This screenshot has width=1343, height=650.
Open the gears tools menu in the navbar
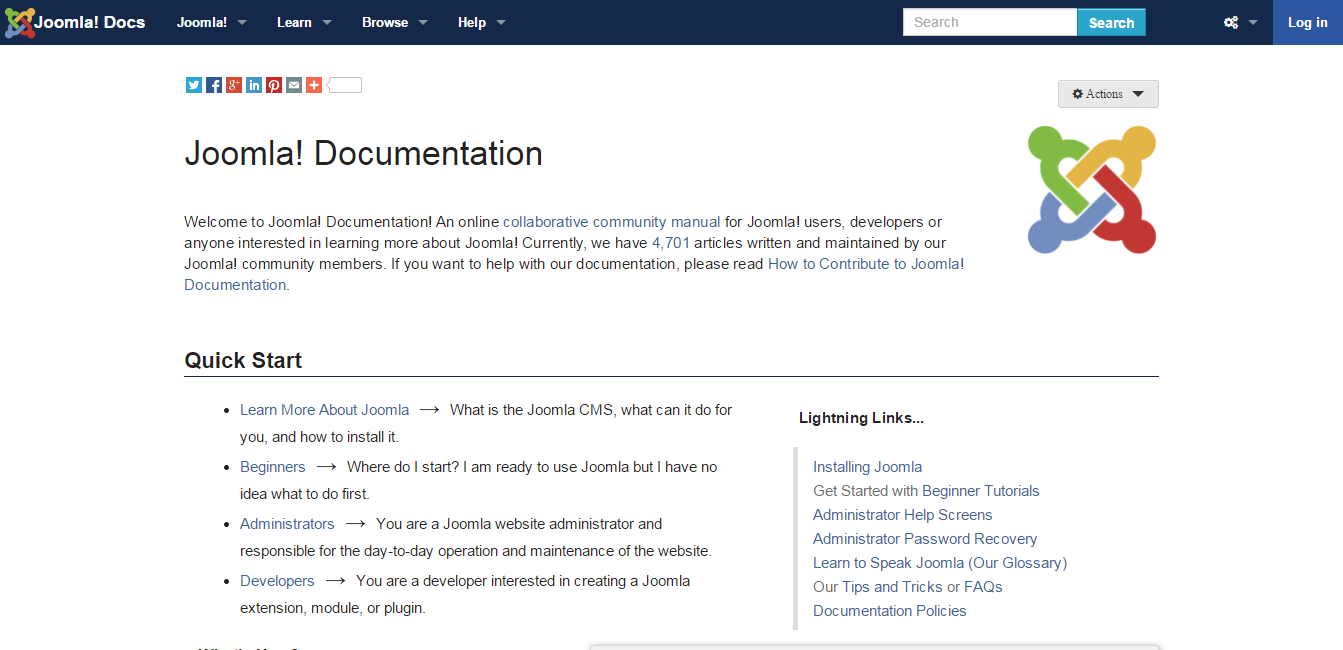click(x=1239, y=21)
